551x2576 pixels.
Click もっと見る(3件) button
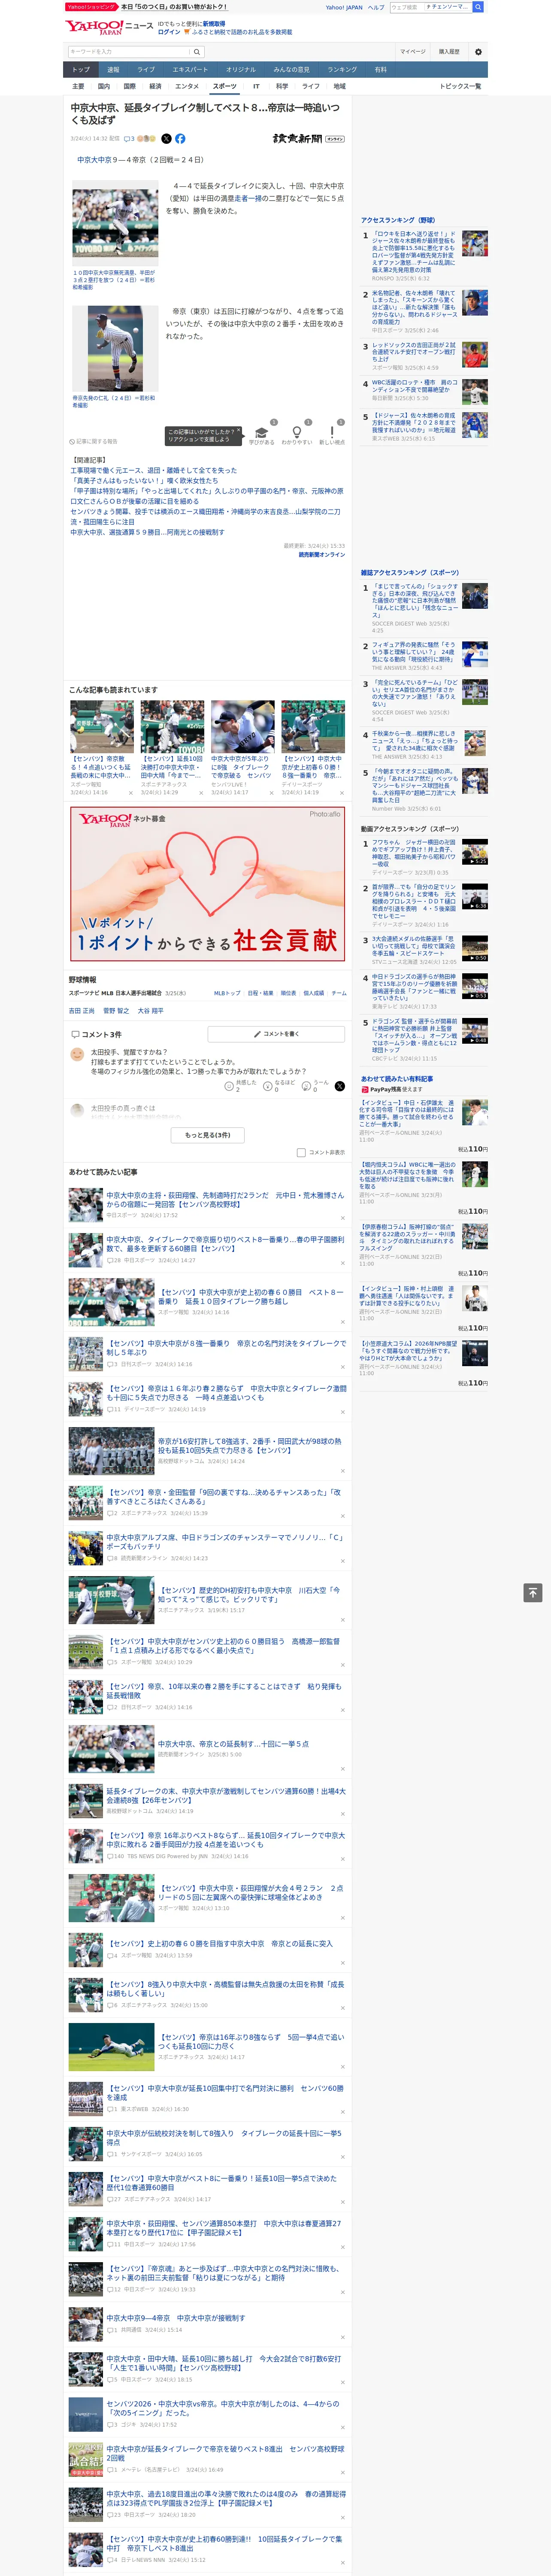point(208,1135)
